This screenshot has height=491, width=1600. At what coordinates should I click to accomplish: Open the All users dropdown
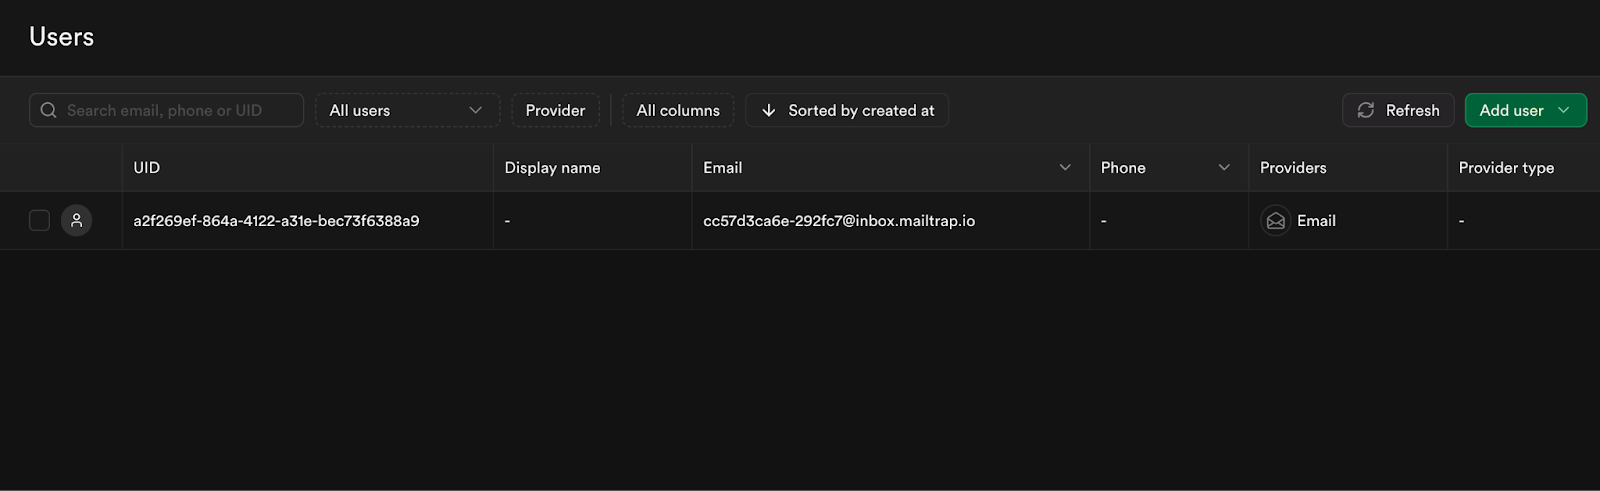point(407,110)
